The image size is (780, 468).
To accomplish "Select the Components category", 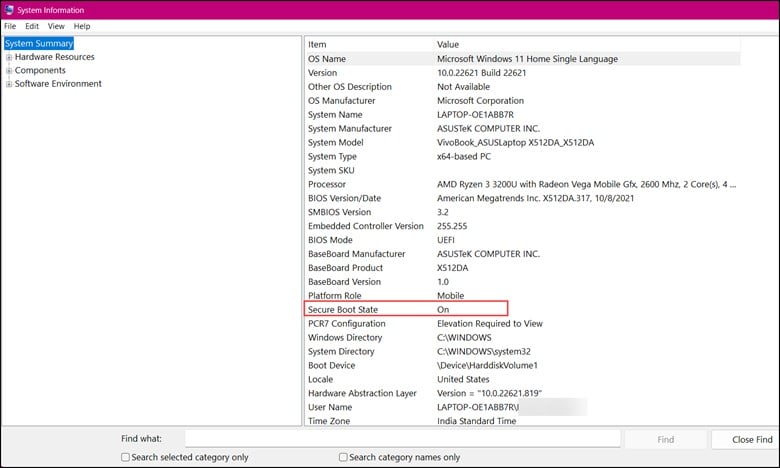I will 40,70.
